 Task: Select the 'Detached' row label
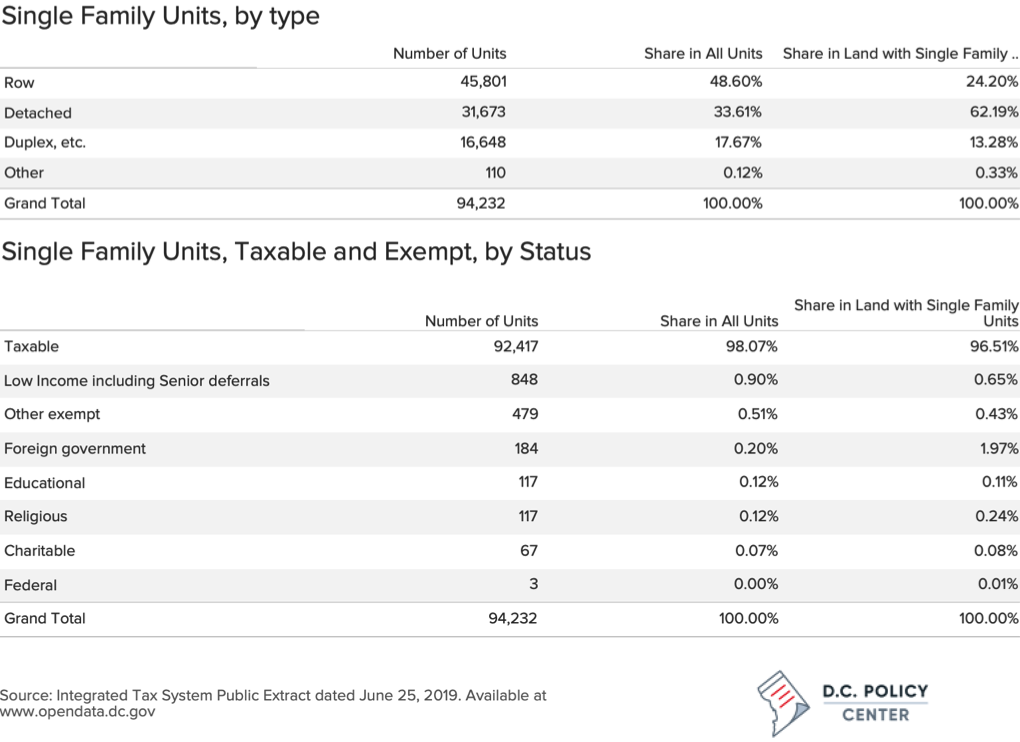click(38, 113)
